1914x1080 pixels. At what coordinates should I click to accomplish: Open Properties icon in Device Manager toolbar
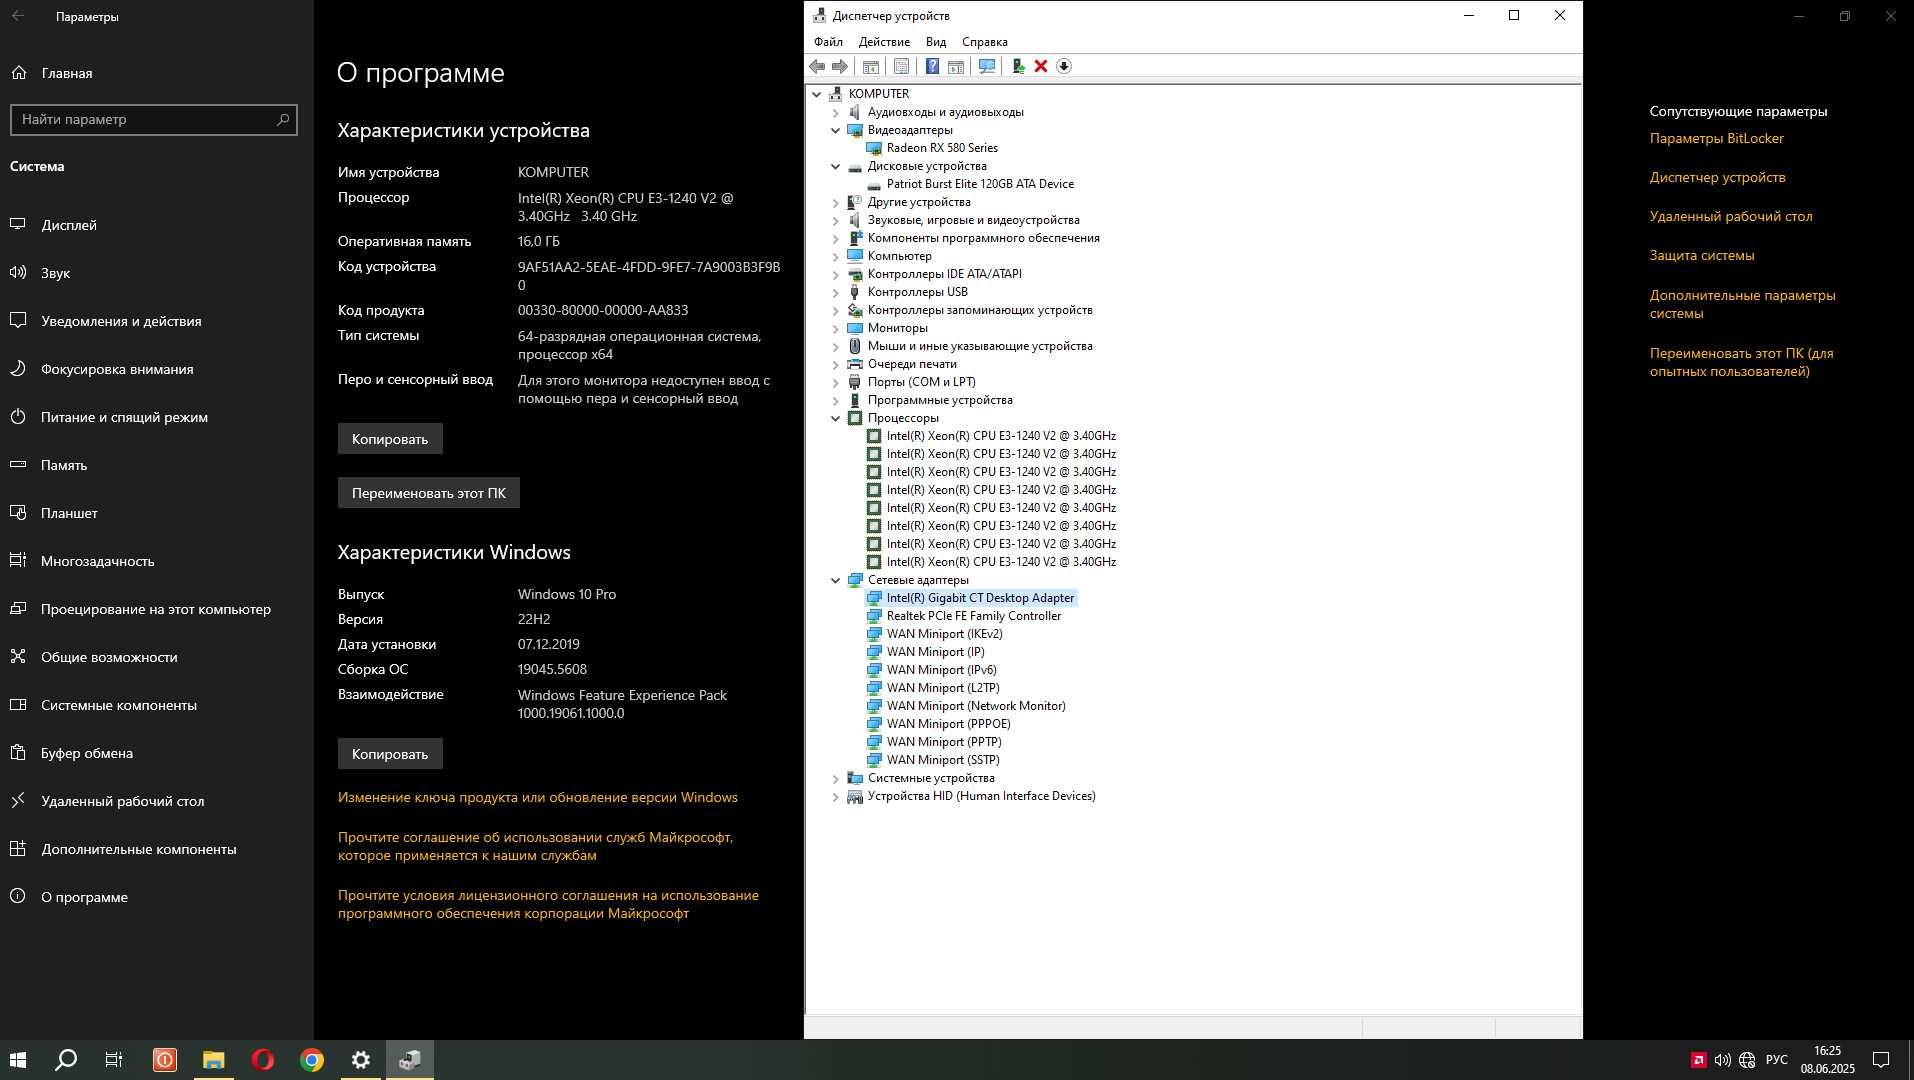pyautogui.click(x=901, y=66)
